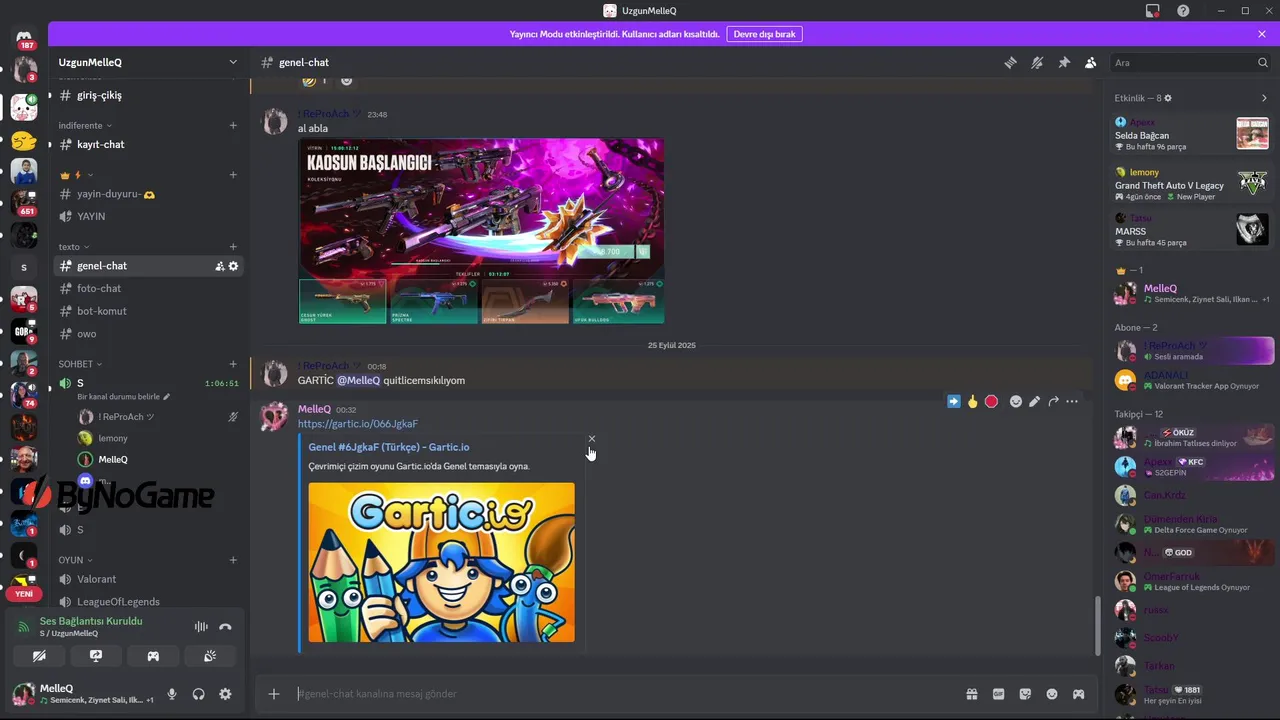Open the soundboard
Image resolution: width=1280 pixels, height=720 pixels.
point(210,656)
